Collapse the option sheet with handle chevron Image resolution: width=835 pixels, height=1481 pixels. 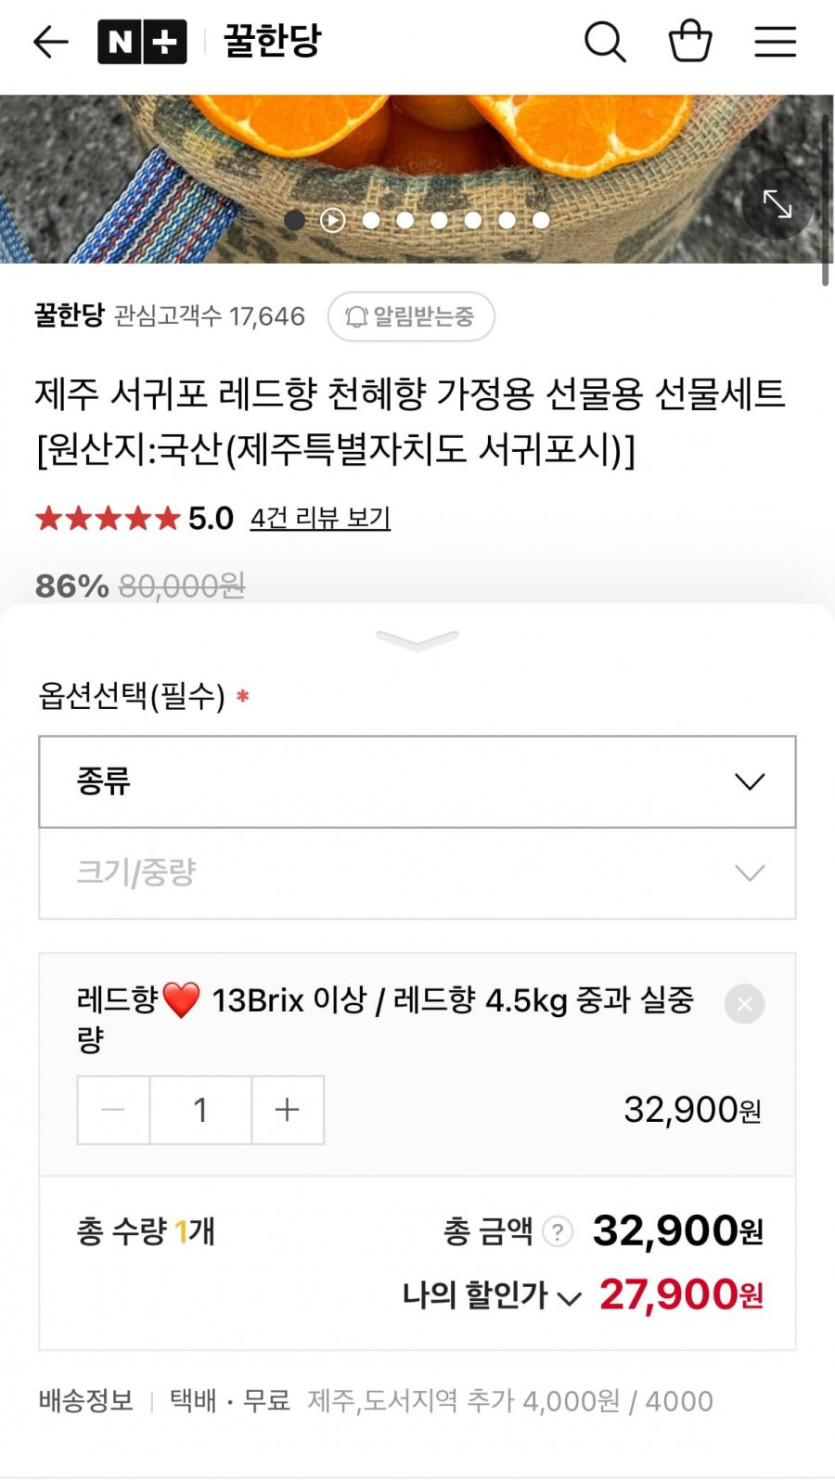coord(417,640)
